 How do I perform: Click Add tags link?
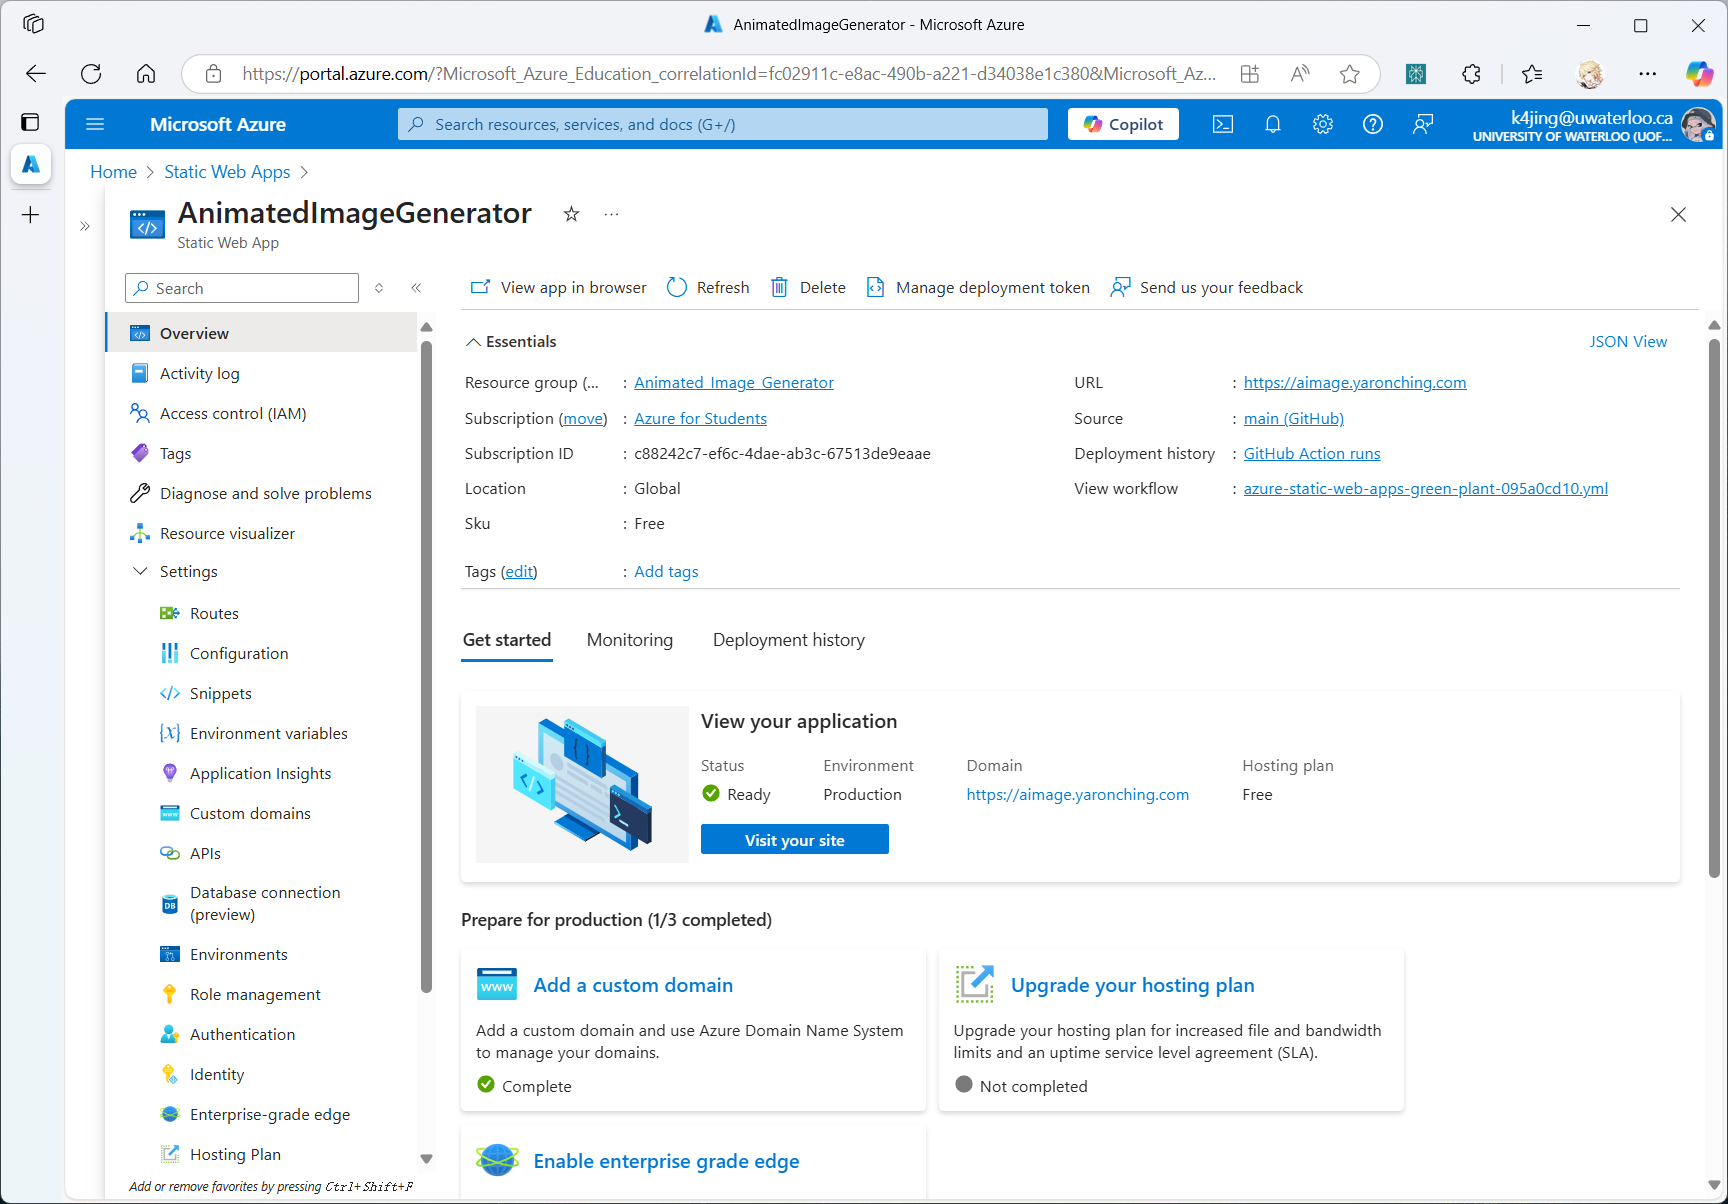point(666,572)
